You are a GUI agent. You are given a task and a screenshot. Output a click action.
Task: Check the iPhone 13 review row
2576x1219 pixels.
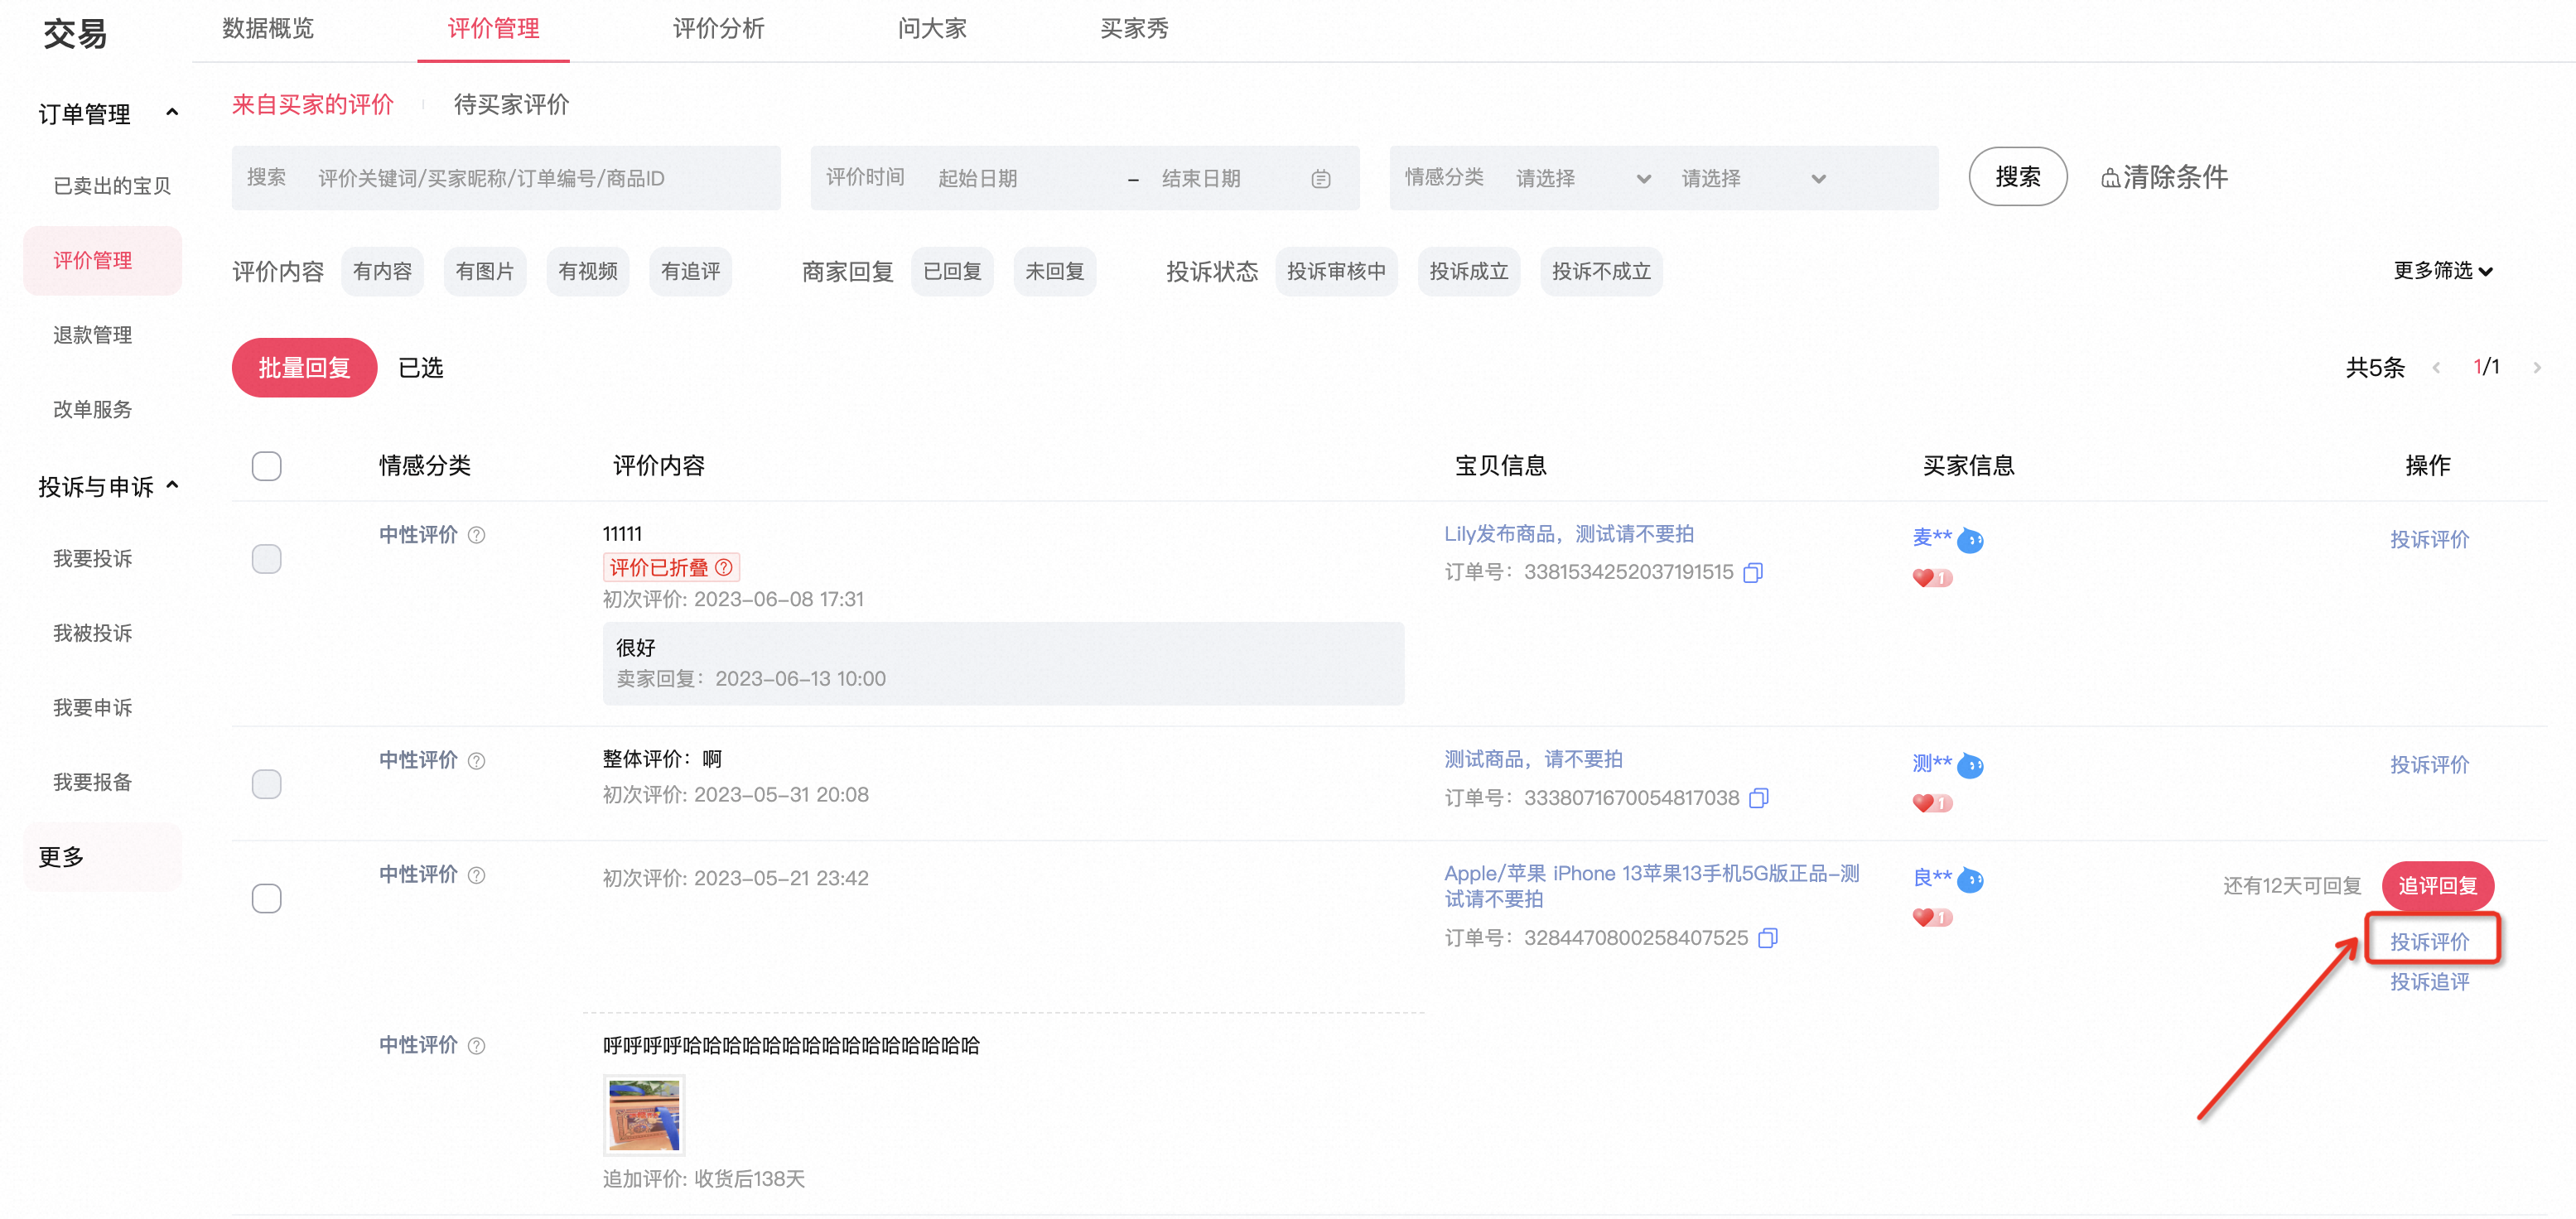coord(266,899)
